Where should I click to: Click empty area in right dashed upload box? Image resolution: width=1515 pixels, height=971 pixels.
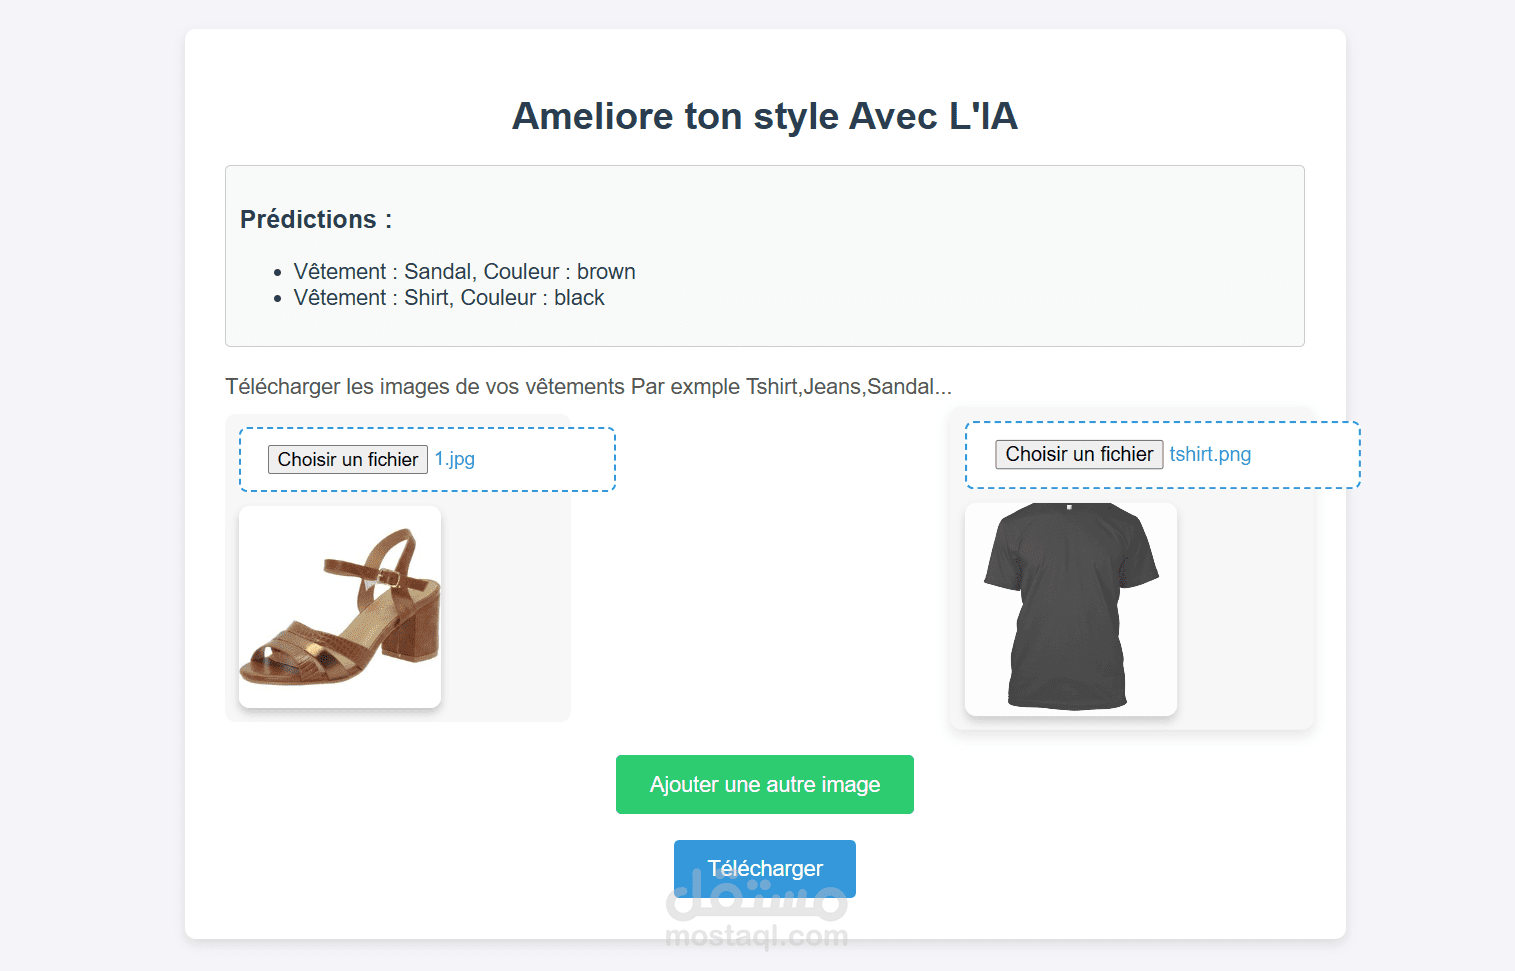(x=1305, y=454)
